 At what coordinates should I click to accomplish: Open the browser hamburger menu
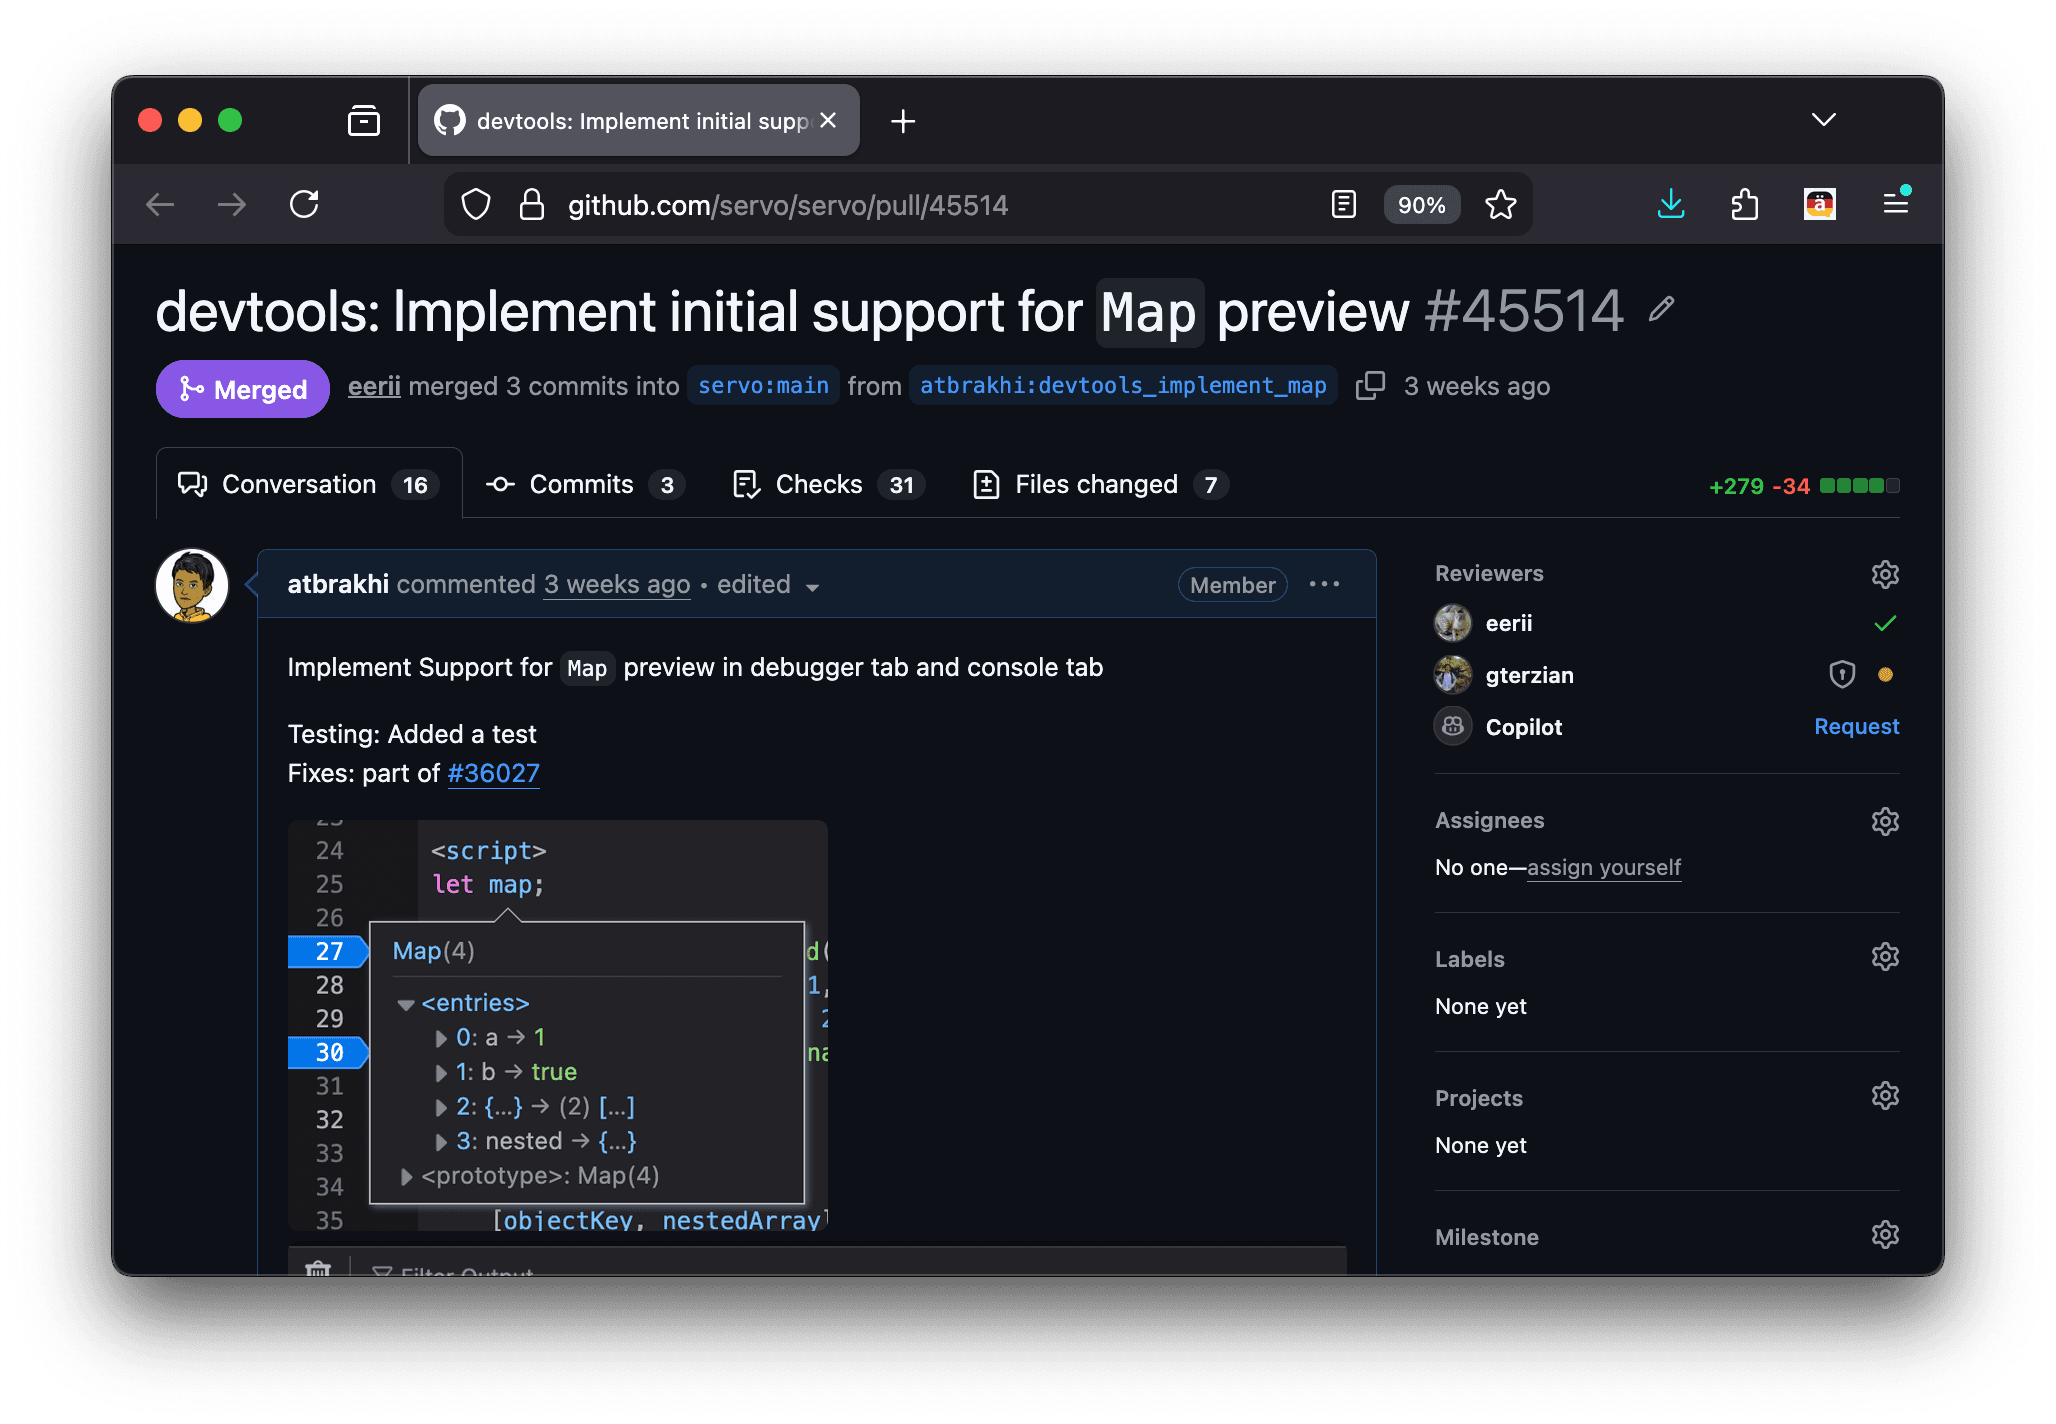1895,205
